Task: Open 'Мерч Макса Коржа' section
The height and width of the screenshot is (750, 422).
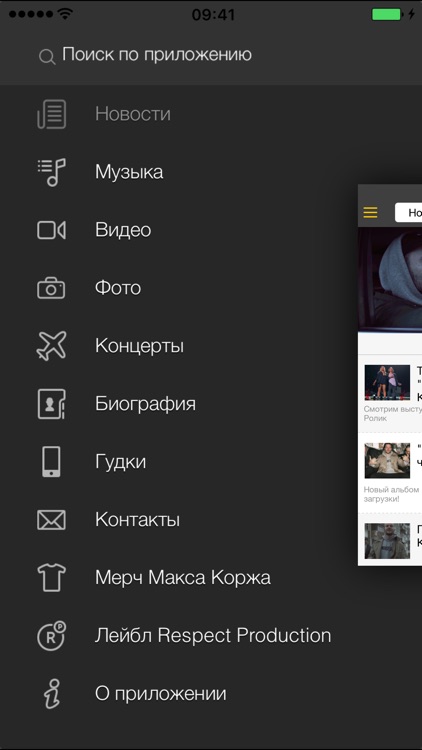Action: 183,578
